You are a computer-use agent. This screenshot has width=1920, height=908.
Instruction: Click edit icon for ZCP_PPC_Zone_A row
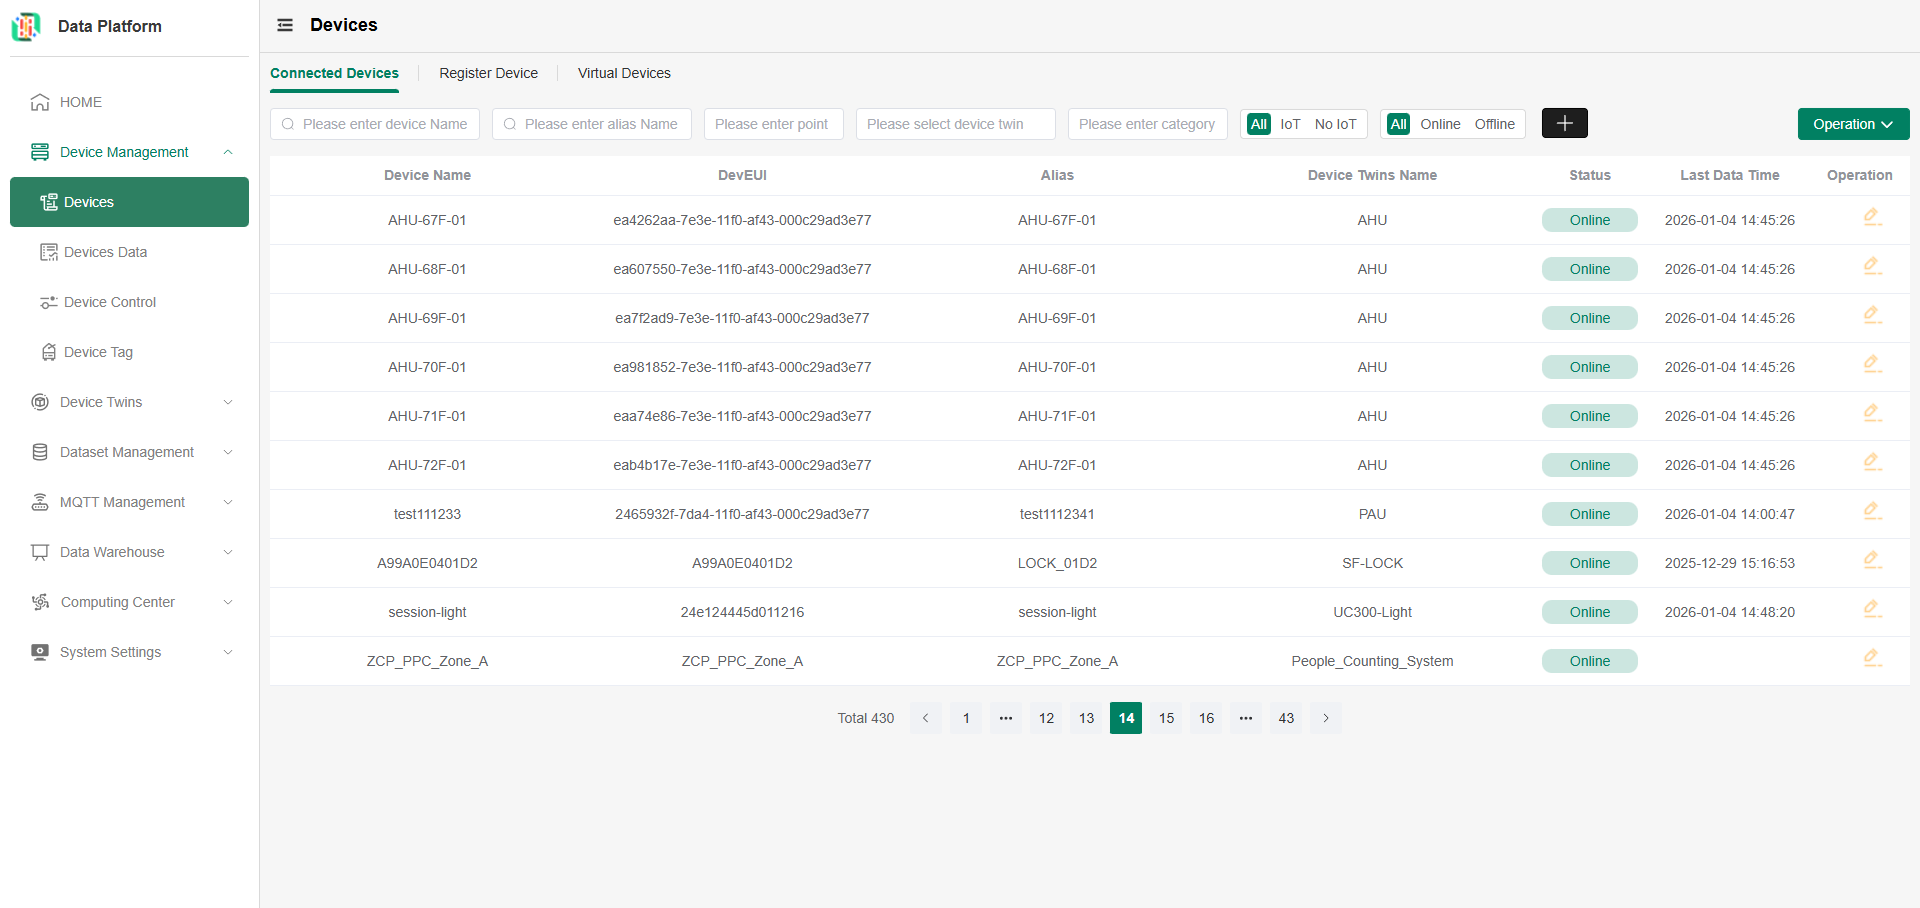click(1871, 658)
